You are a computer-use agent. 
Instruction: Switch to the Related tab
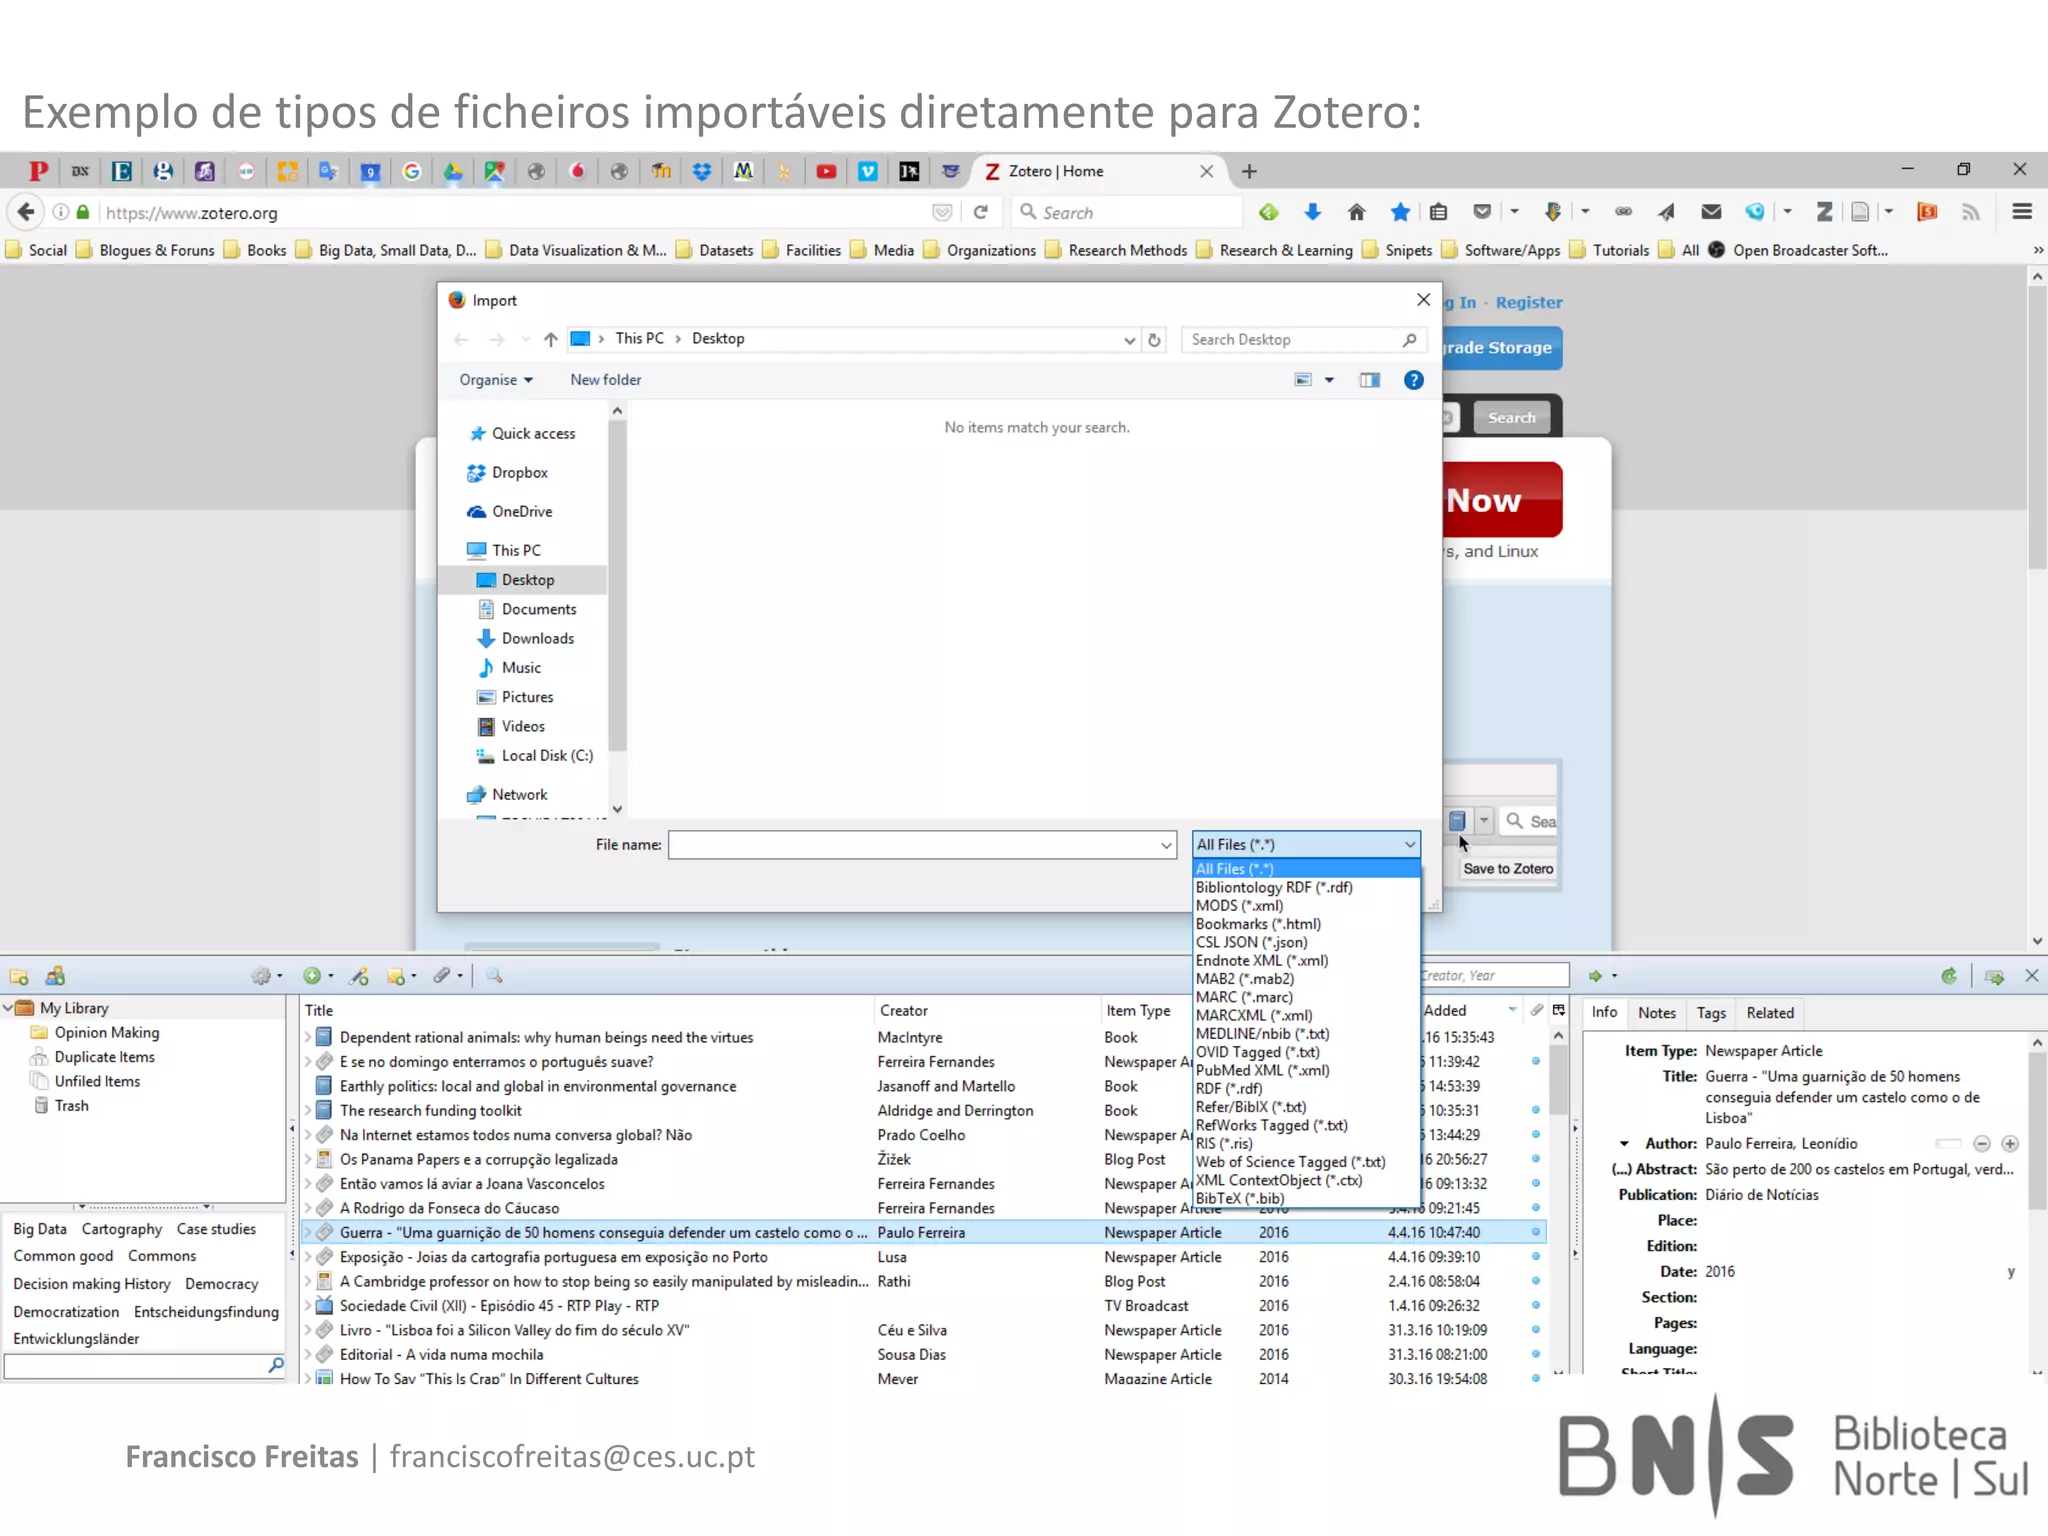click(x=1770, y=1013)
